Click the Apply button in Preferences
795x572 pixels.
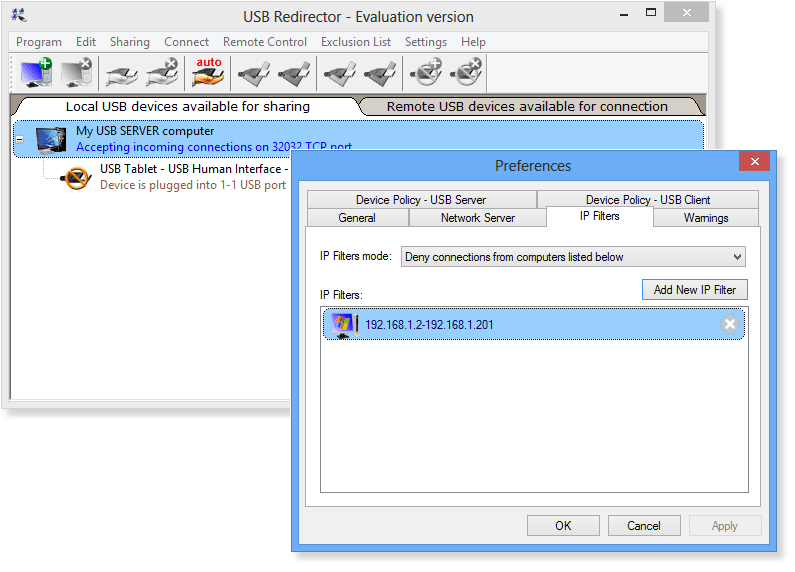pos(725,526)
